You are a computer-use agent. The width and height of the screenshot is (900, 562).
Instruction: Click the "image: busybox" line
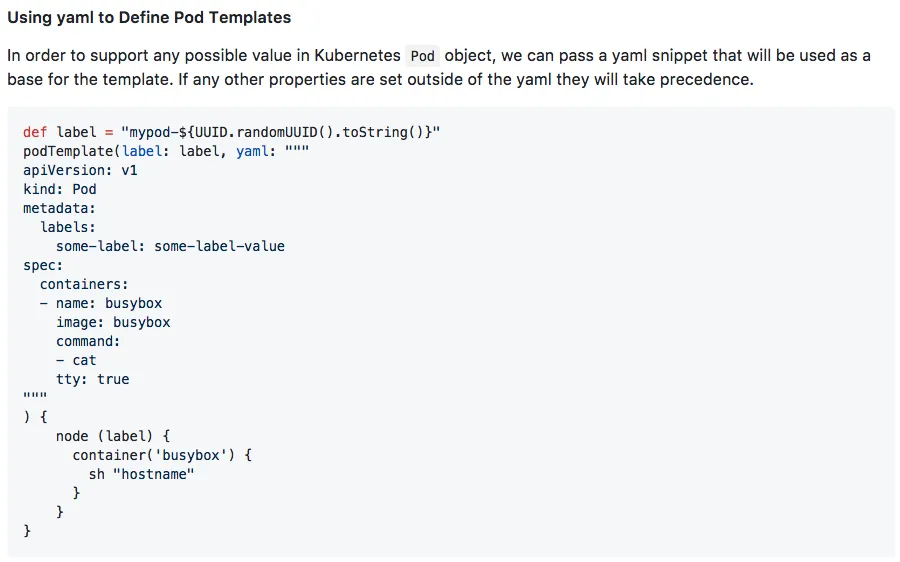click(x=113, y=322)
